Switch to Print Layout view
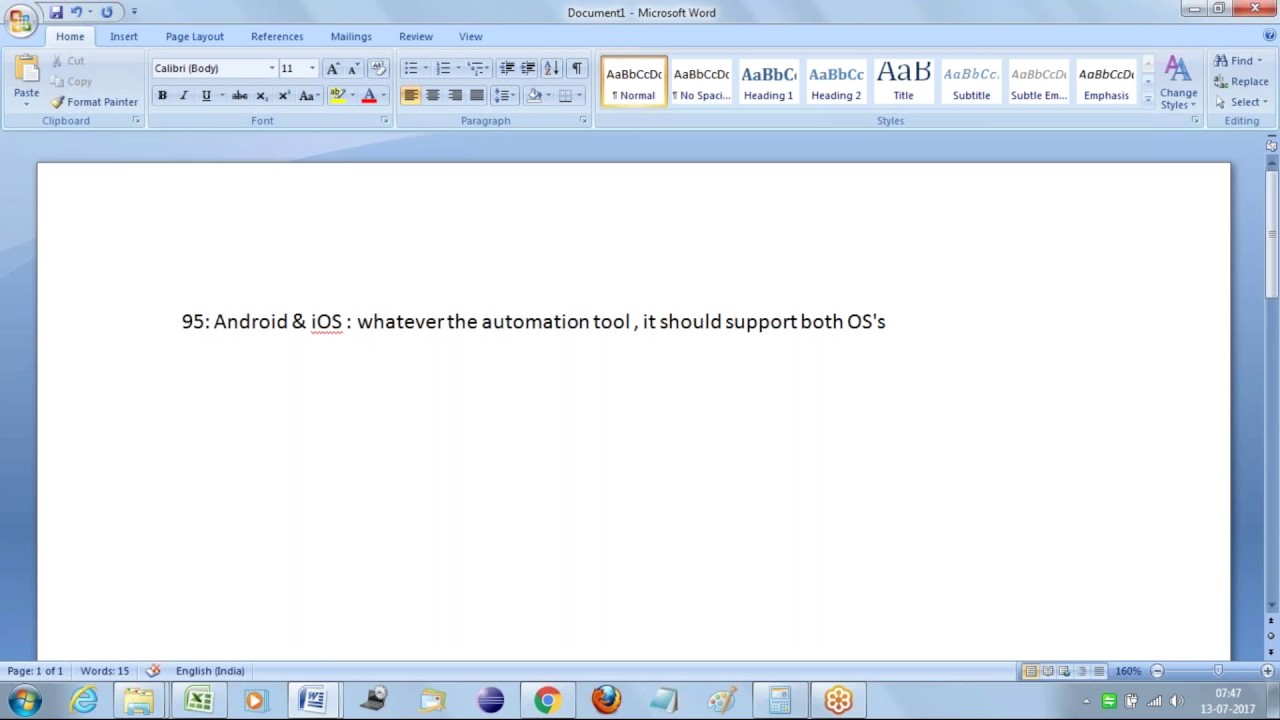1280x720 pixels. pos(1030,671)
